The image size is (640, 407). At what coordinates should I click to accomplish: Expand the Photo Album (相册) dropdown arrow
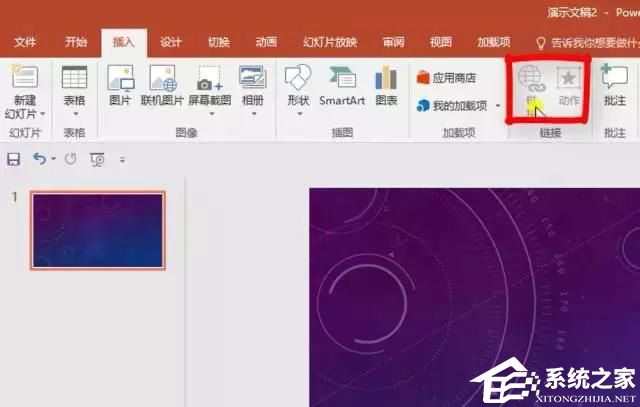pos(254,114)
